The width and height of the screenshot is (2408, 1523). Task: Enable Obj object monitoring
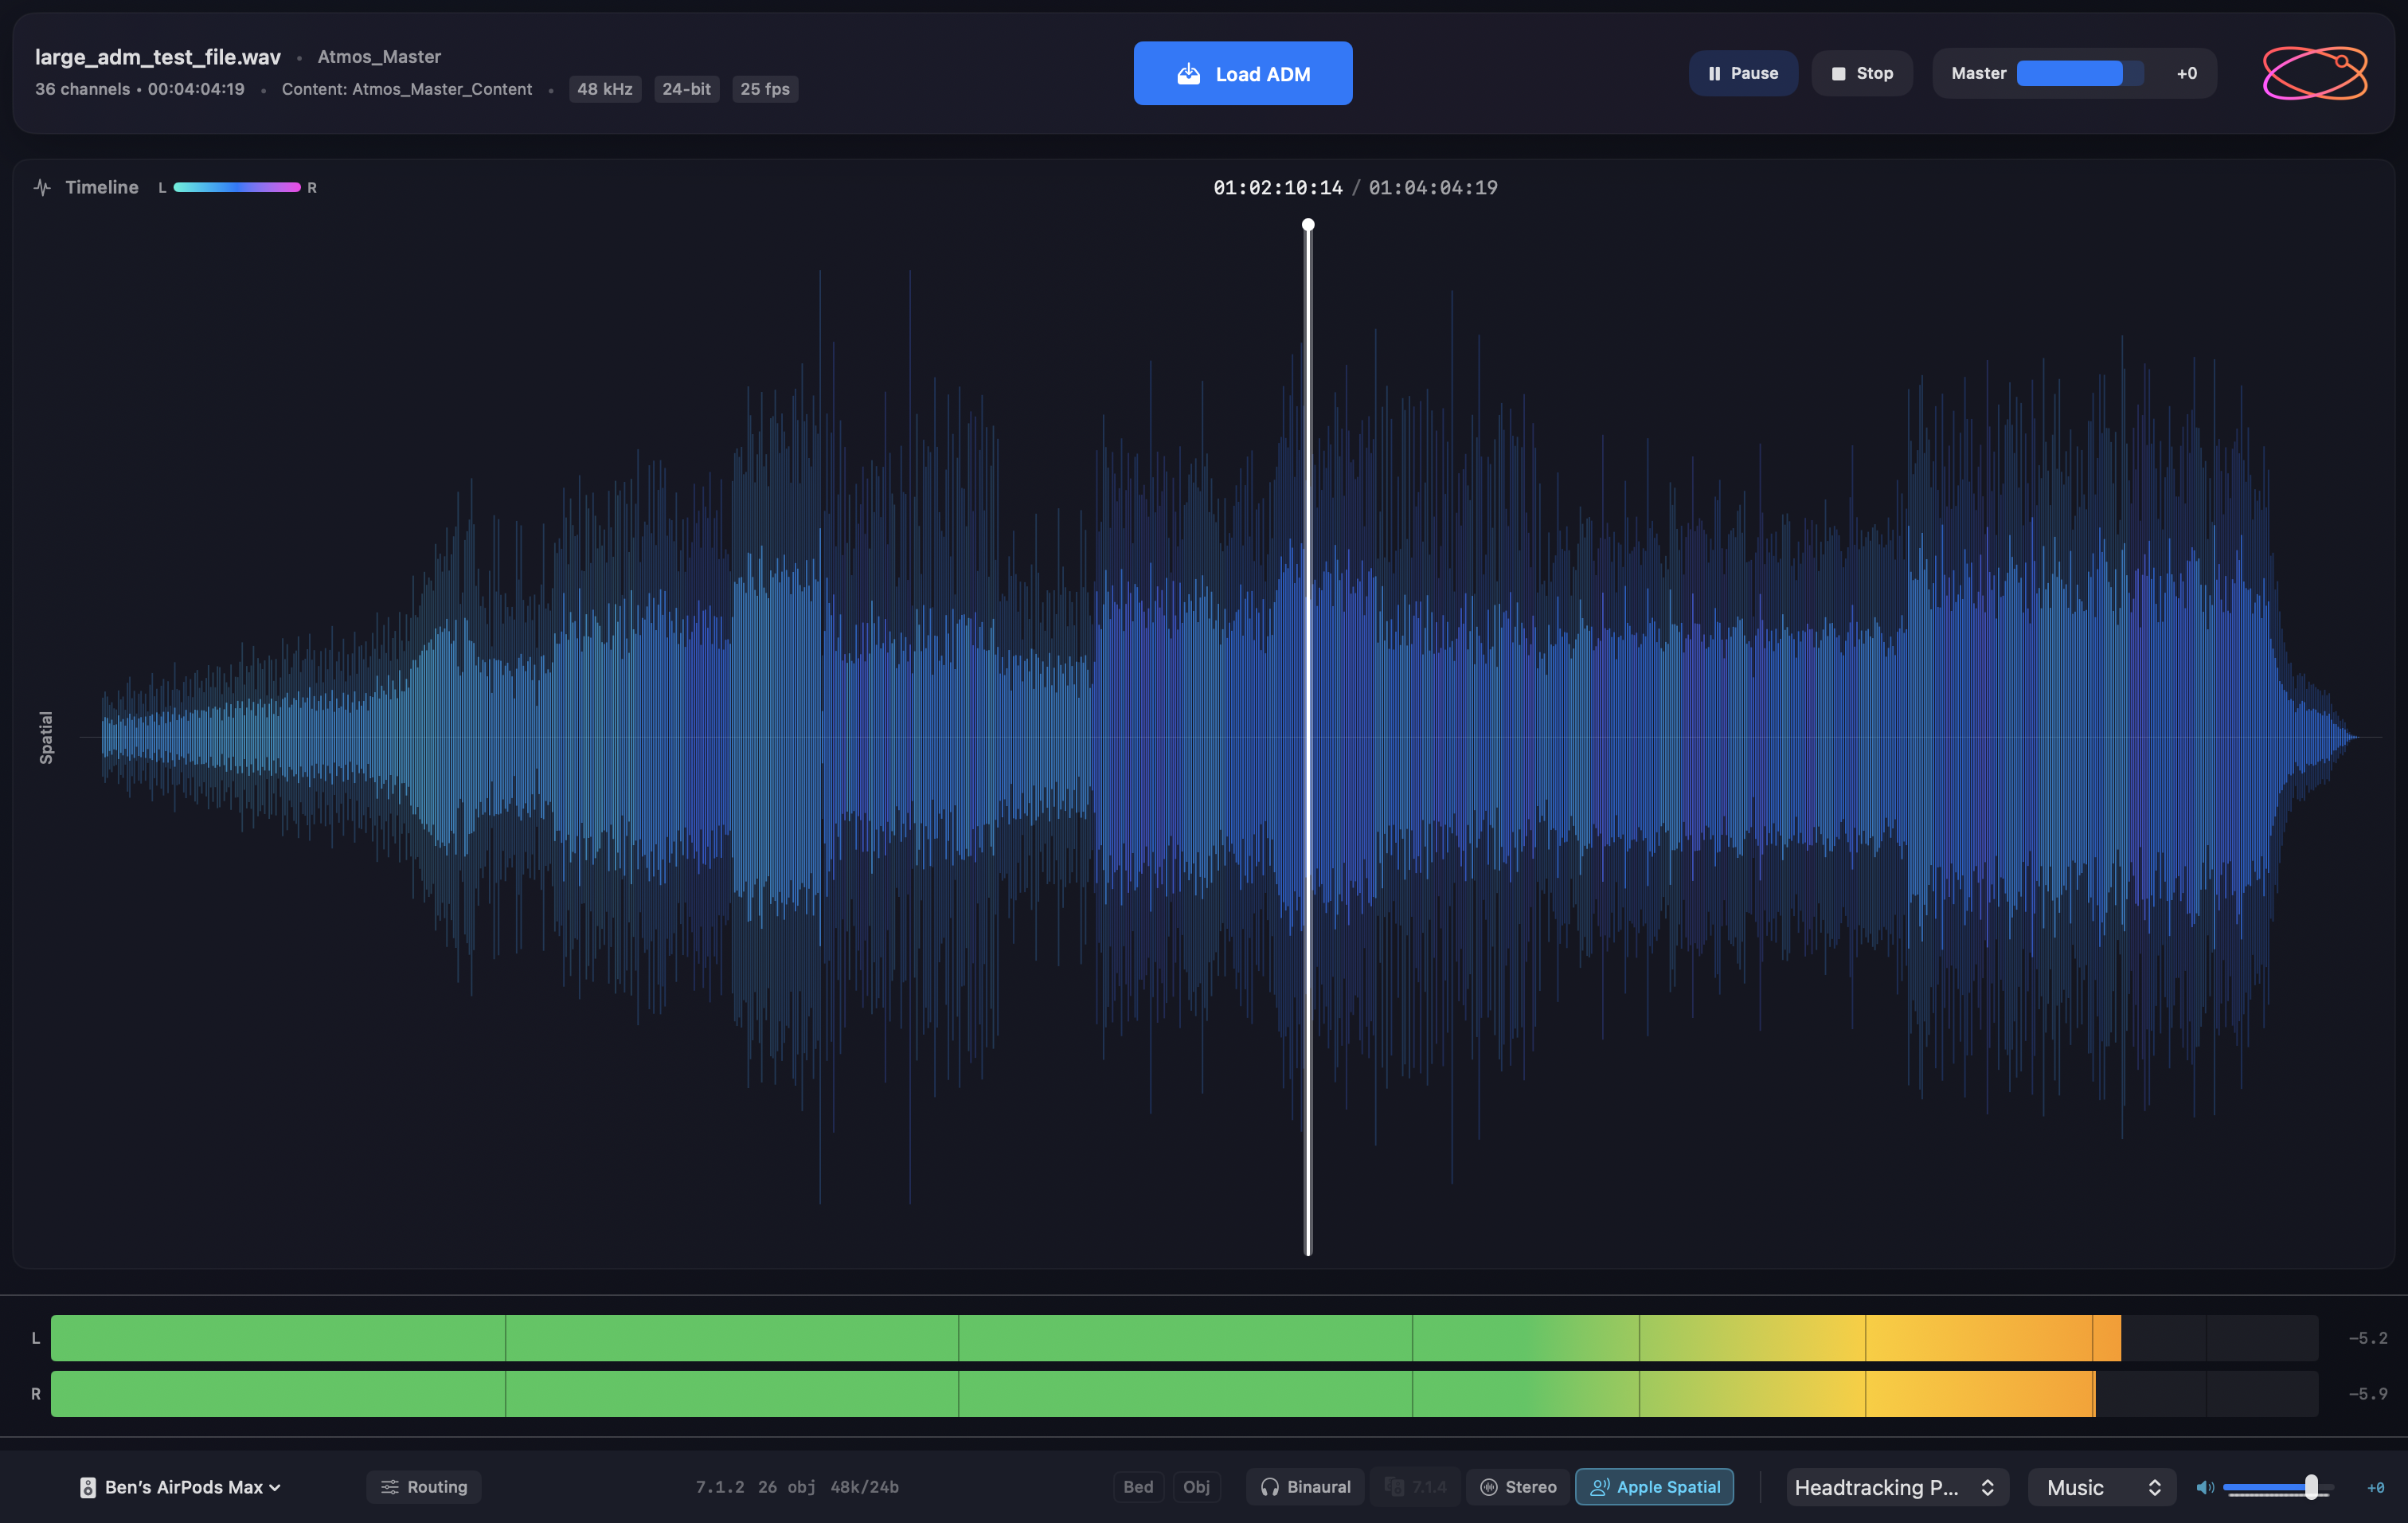1197,1487
